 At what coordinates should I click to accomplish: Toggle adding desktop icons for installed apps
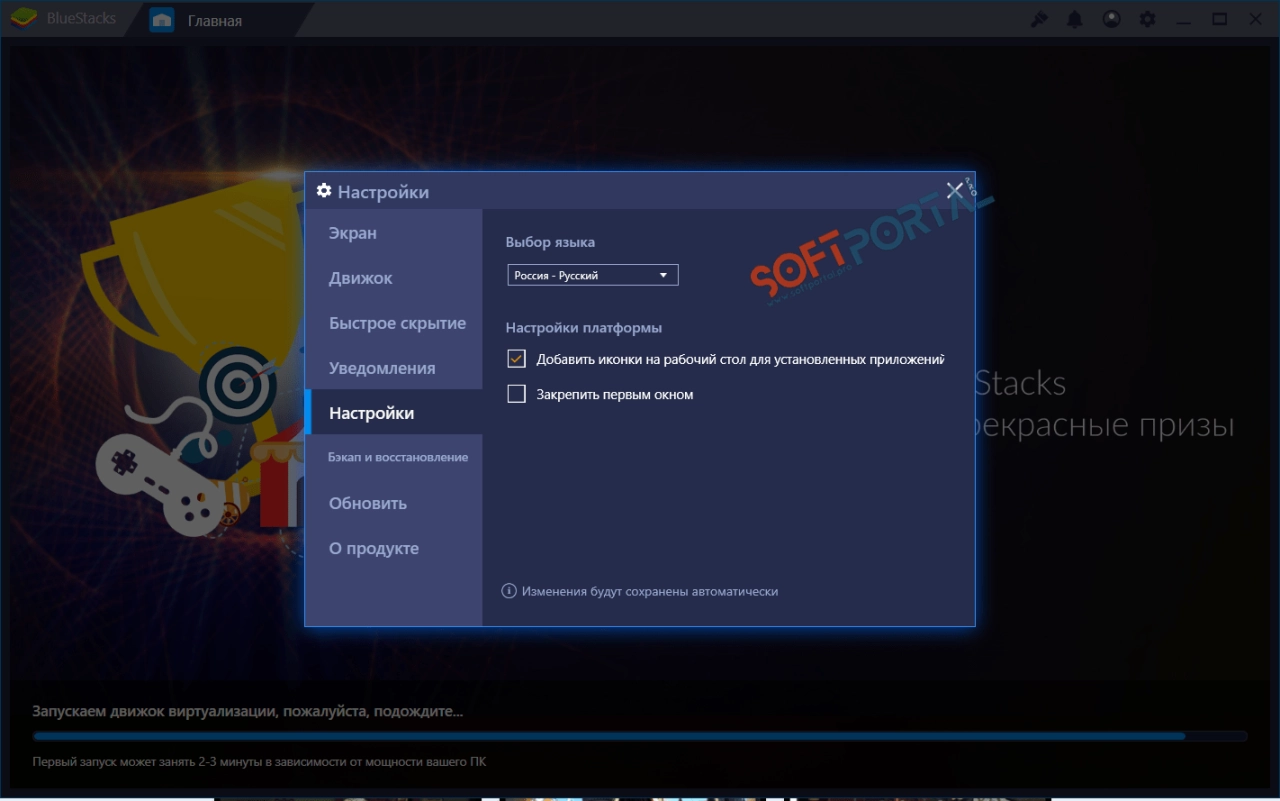pos(516,359)
